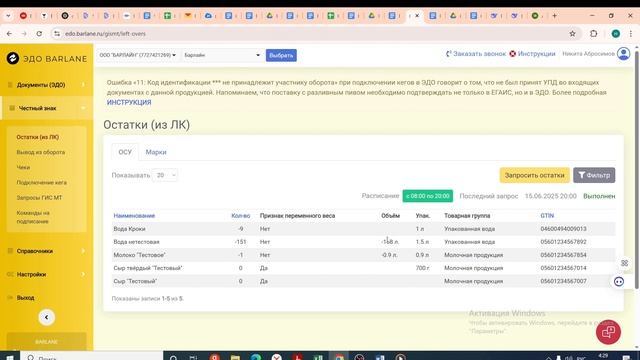The image size is (640, 360).
Task: Click the Фильтр button
Action: (594, 175)
